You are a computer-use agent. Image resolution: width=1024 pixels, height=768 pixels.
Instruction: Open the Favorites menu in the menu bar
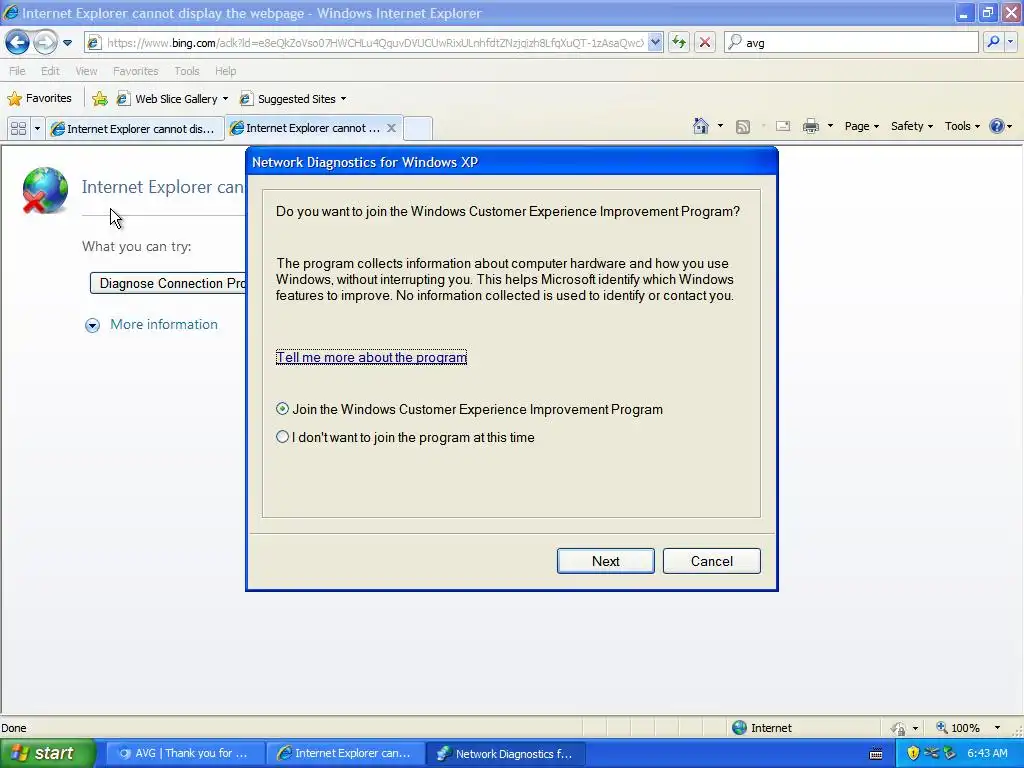coord(136,71)
